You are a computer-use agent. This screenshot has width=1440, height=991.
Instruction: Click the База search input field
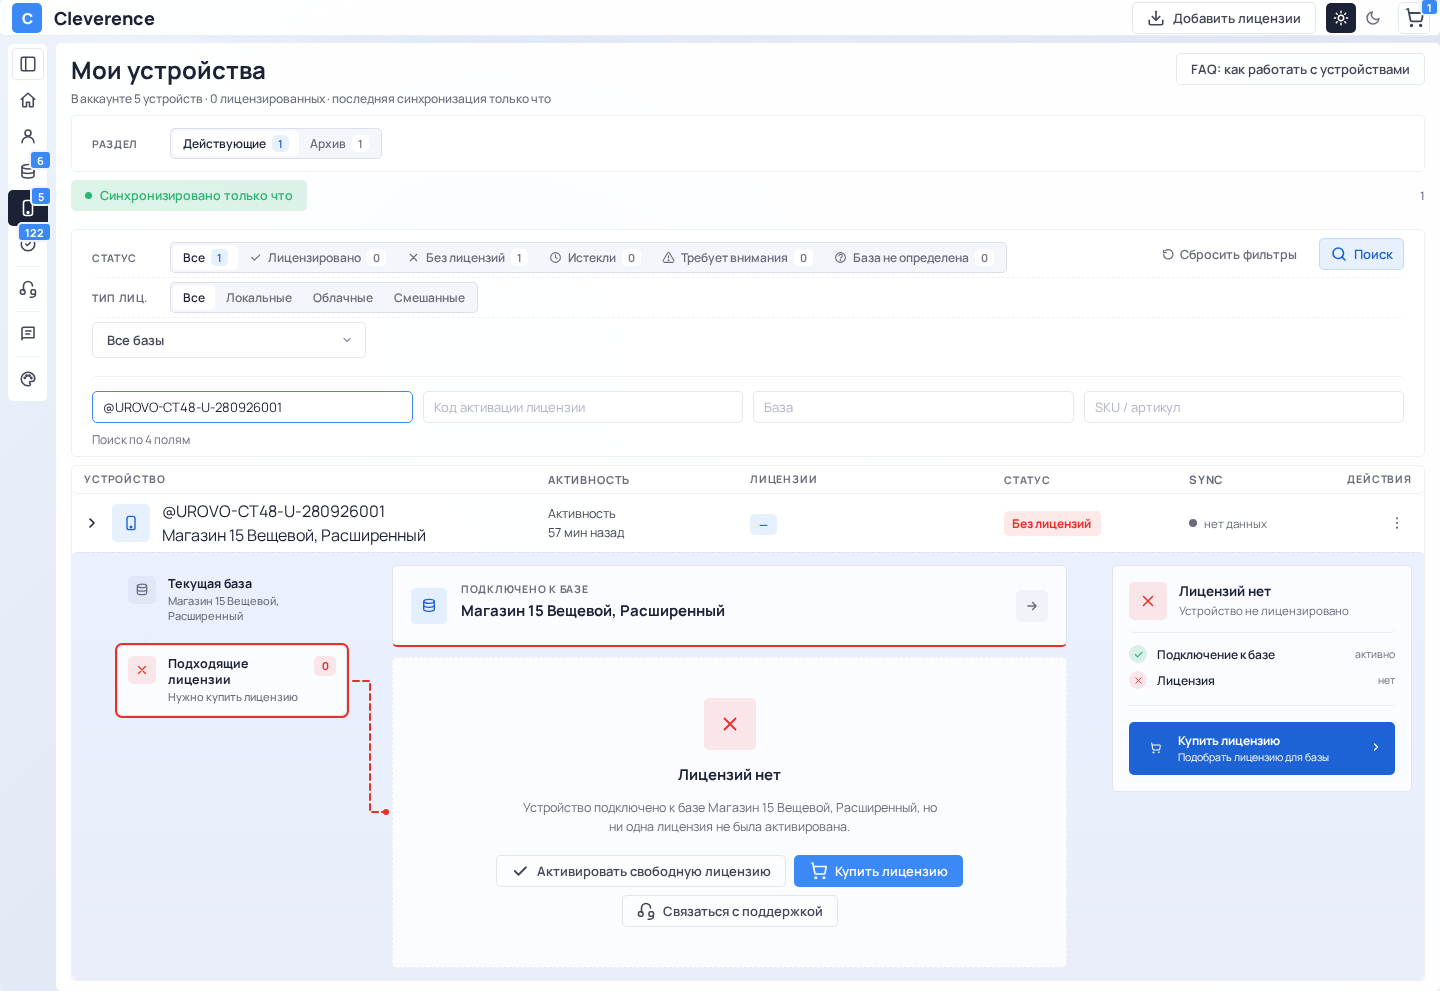click(x=913, y=407)
